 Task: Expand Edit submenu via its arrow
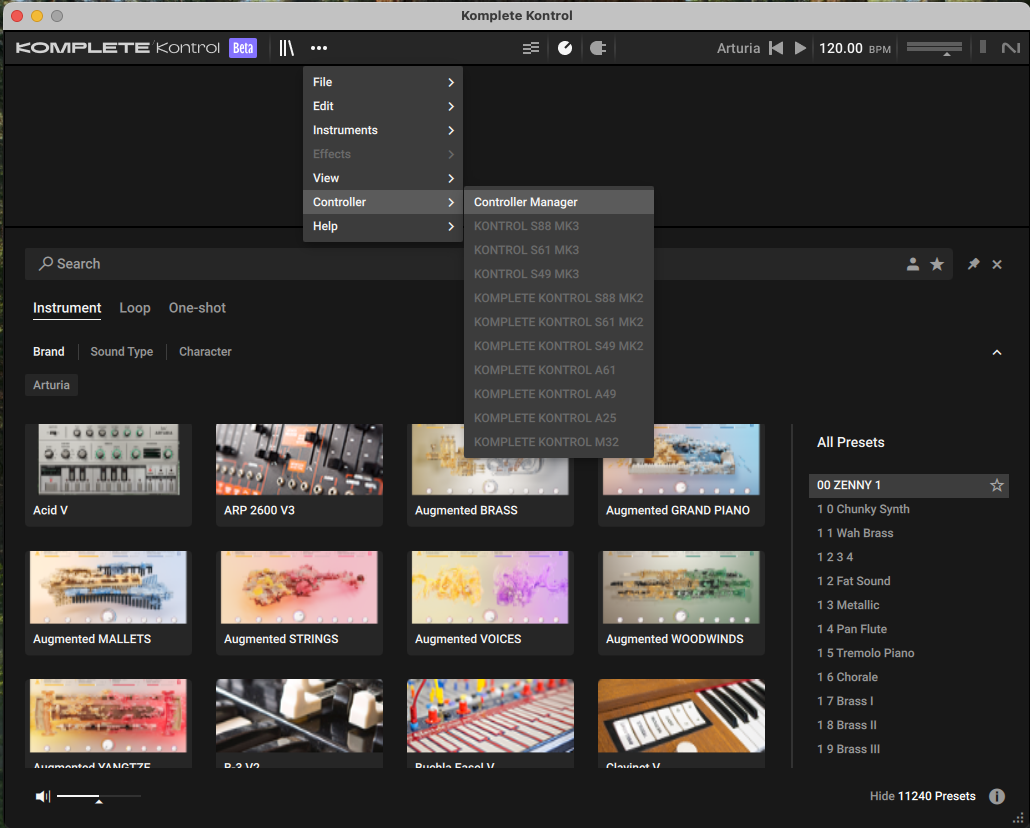[451, 106]
